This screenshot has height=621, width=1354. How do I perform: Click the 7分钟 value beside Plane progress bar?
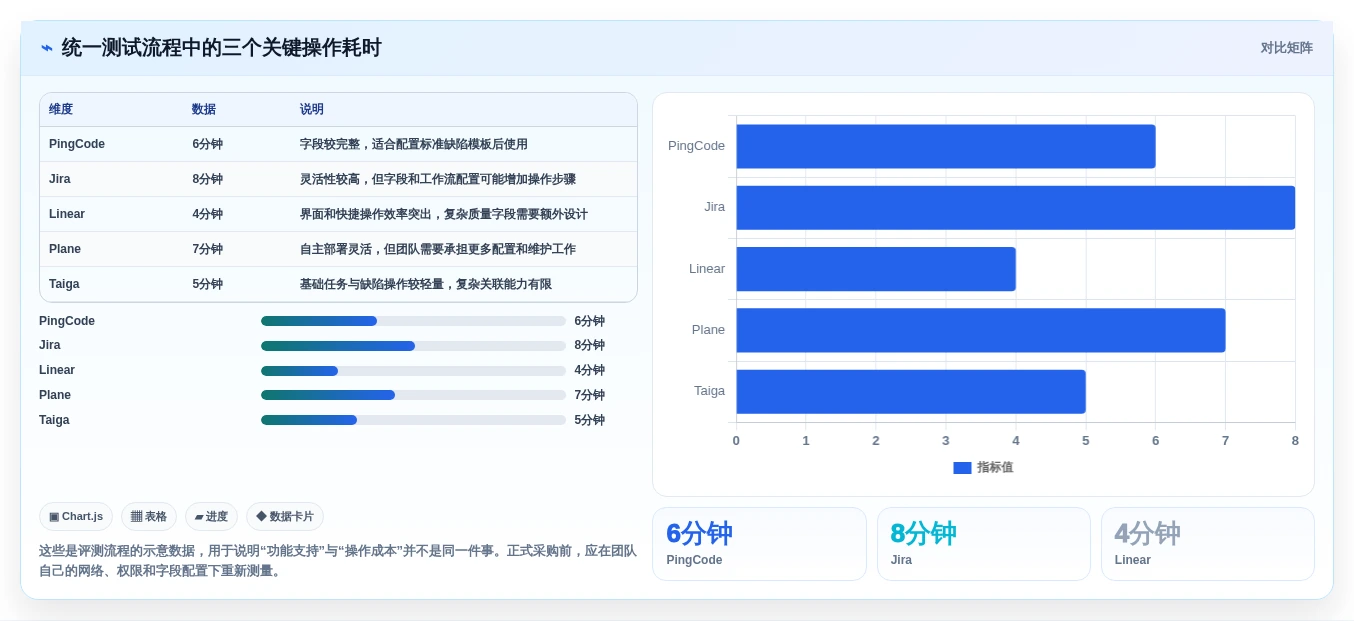pyautogui.click(x=589, y=395)
